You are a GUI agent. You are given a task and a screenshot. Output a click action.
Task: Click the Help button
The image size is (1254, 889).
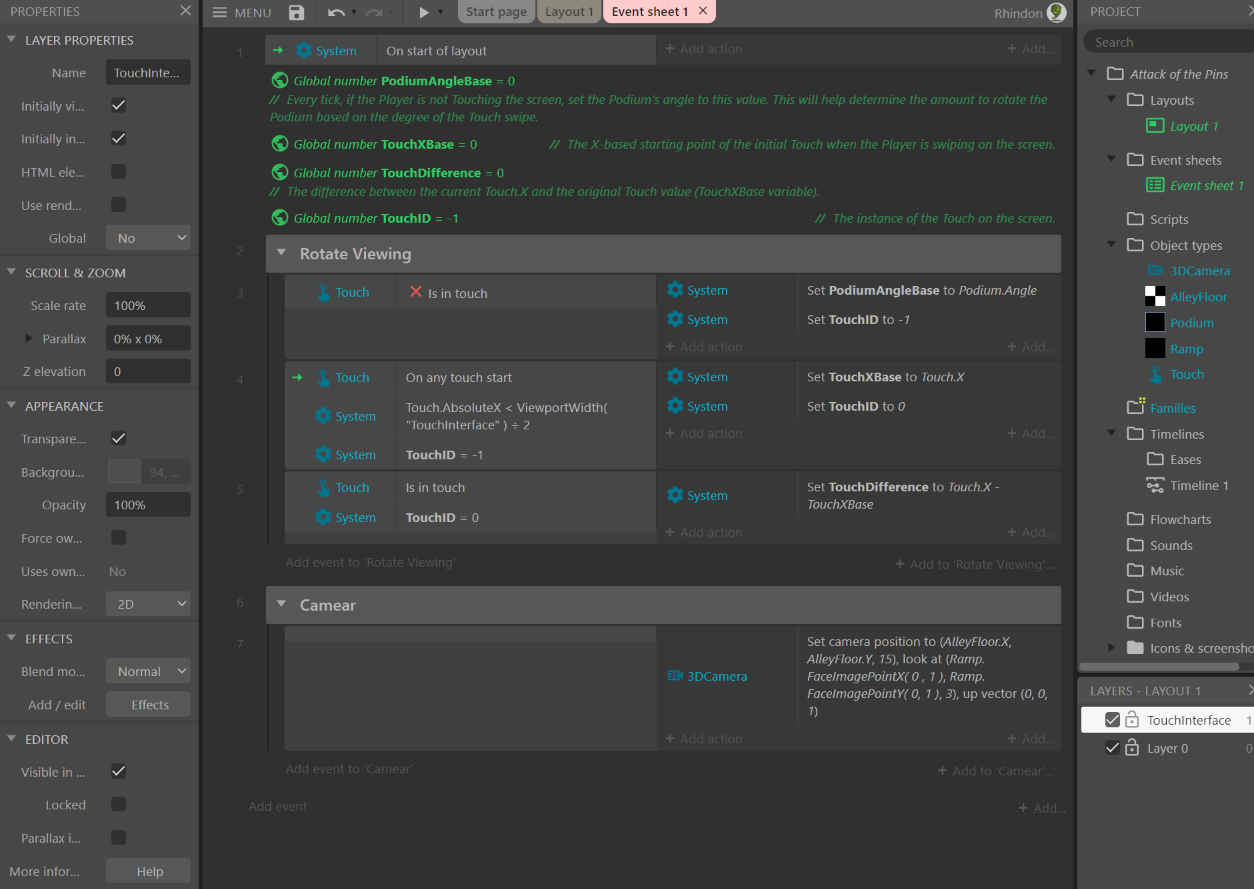148,871
